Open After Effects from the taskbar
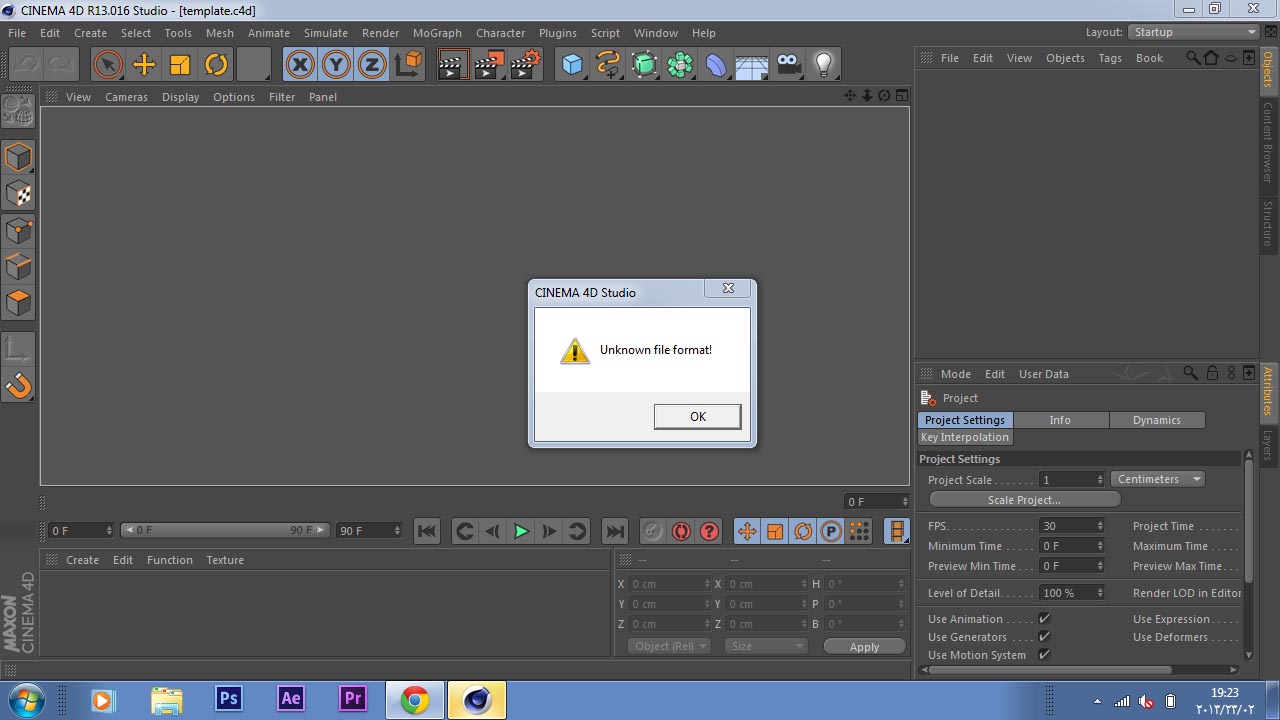 (x=291, y=699)
